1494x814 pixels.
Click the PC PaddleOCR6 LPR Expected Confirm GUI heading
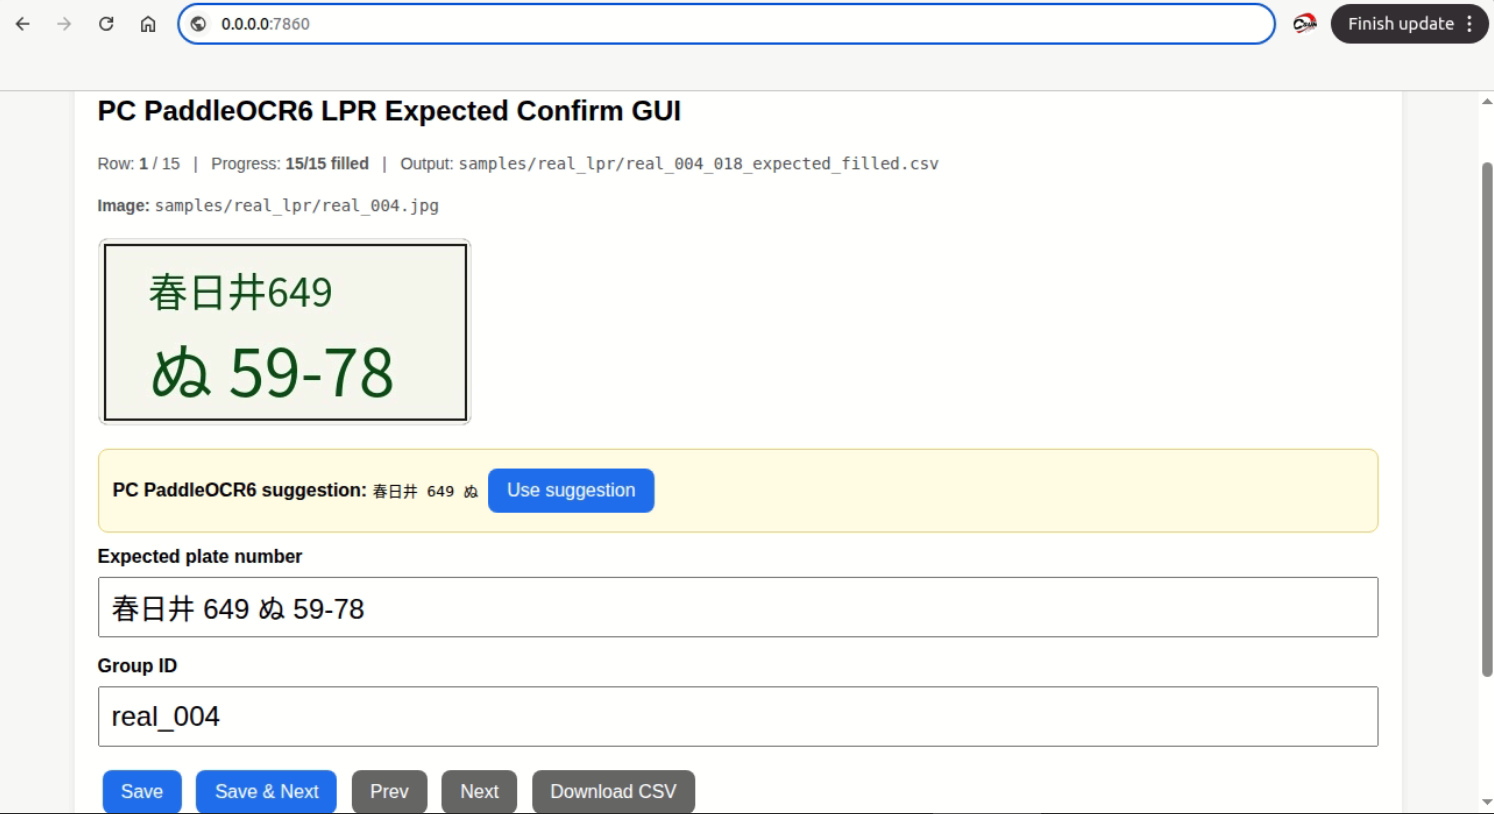(389, 111)
